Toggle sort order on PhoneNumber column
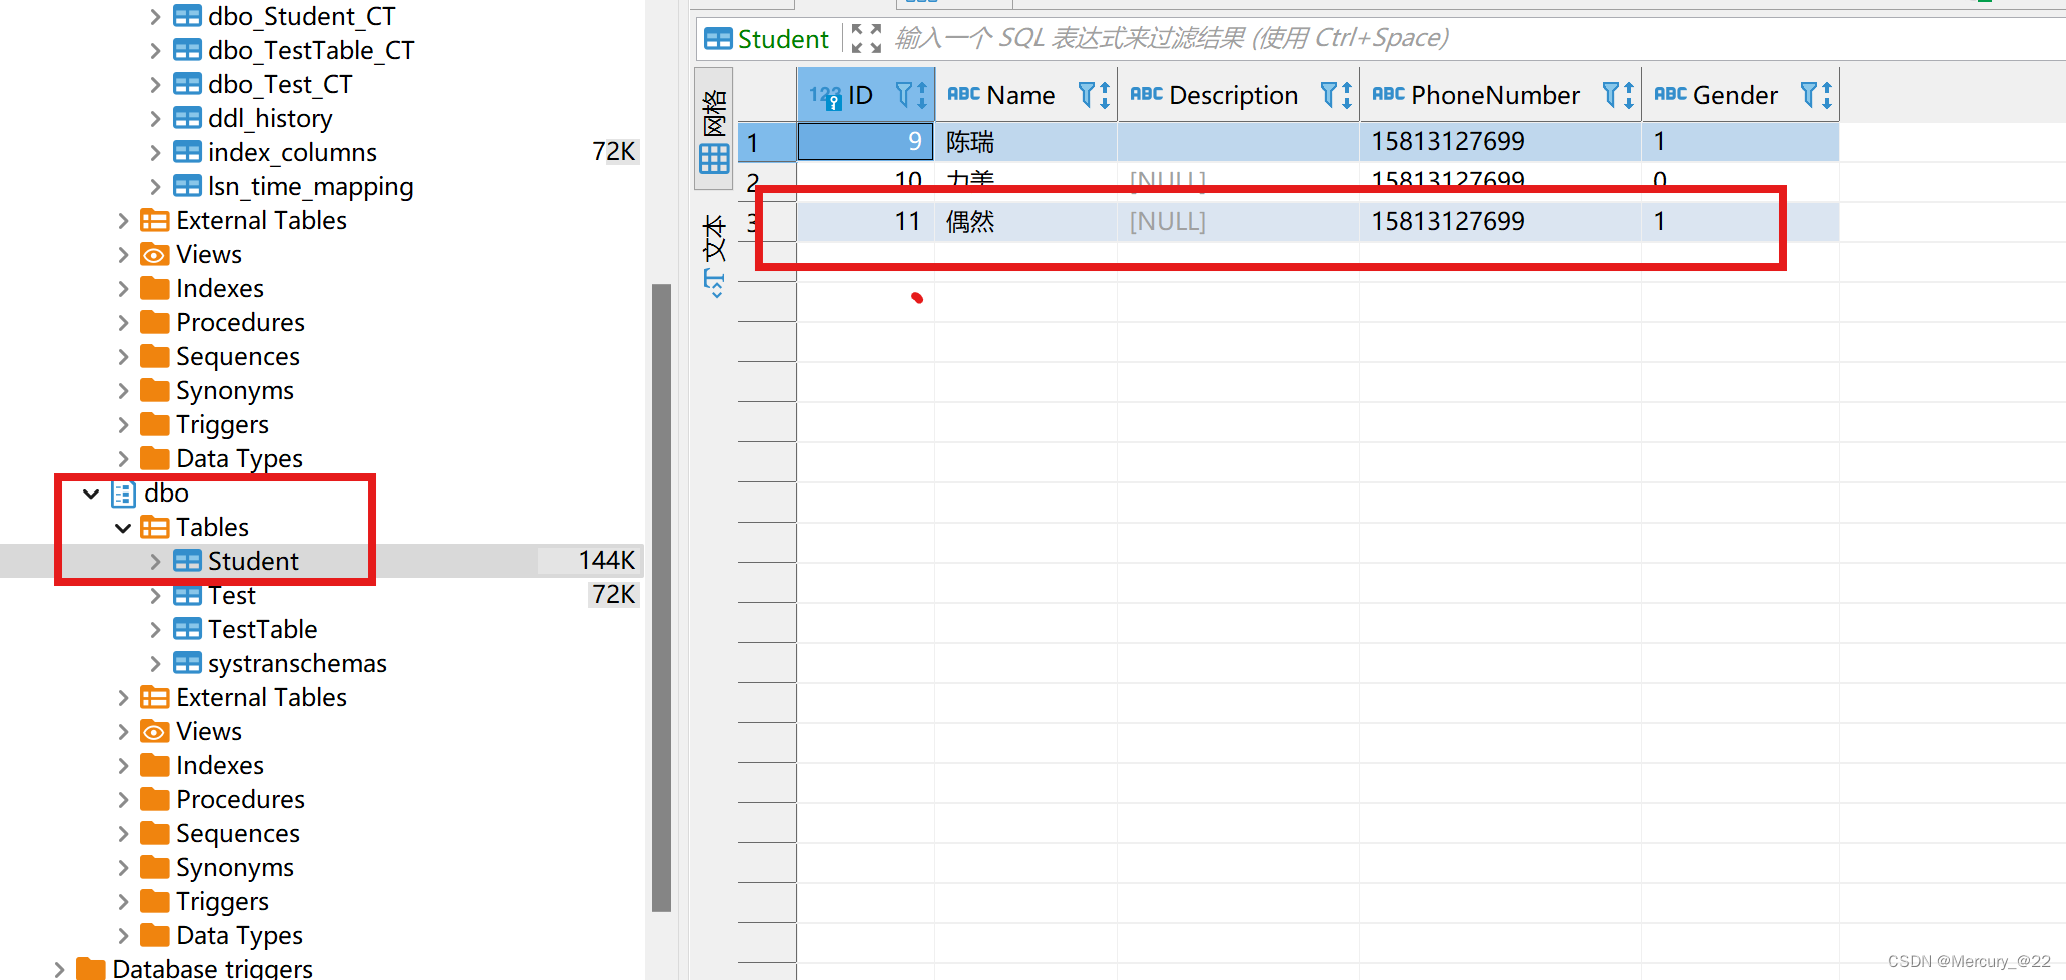The width and height of the screenshot is (2066, 980). click(x=1628, y=94)
